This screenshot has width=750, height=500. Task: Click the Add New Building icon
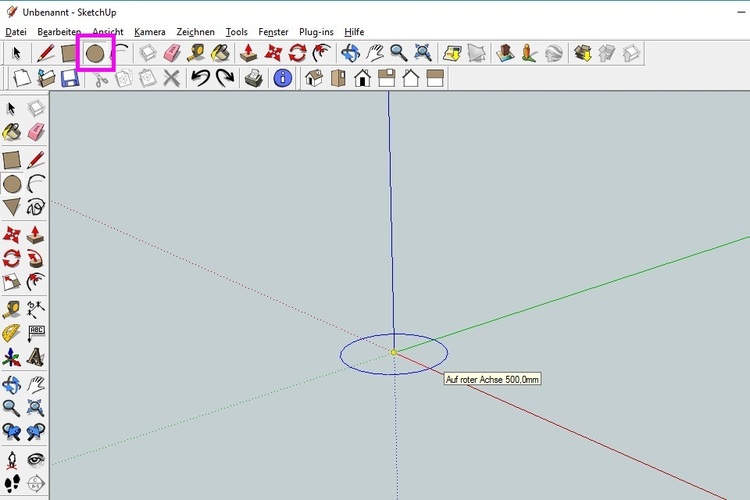coord(505,53)
